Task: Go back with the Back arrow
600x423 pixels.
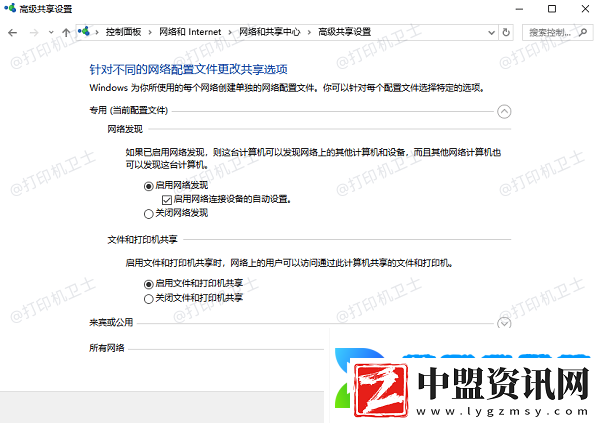Action: tap(13, 33)
